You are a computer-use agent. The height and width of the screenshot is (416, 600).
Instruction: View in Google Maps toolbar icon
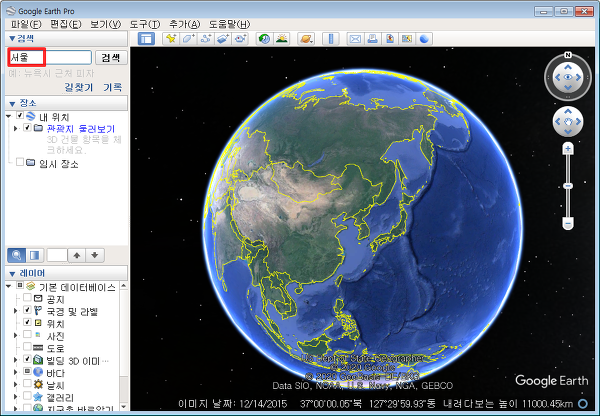click(407, 39)
